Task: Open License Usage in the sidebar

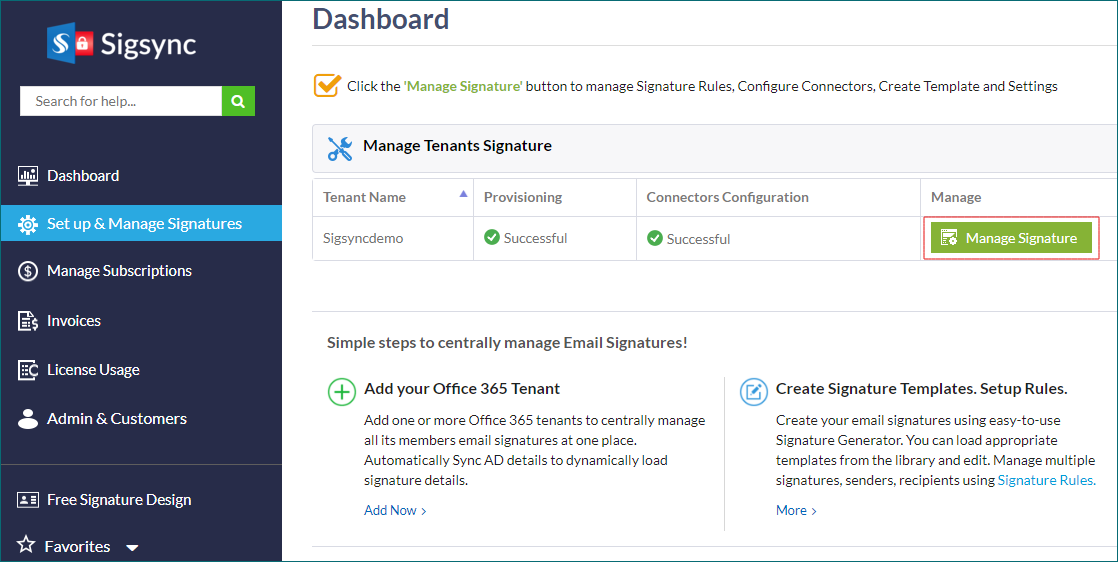Action: pos(93,370)
